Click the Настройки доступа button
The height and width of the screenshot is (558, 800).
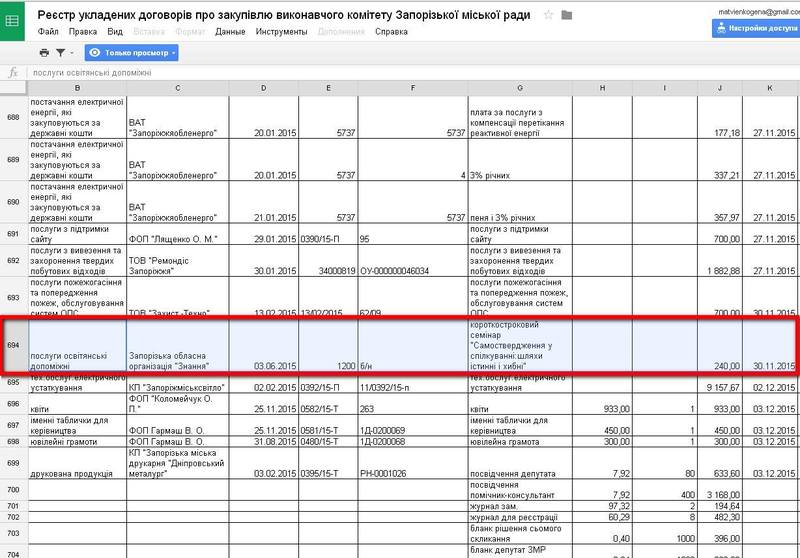tap(756, 28)
